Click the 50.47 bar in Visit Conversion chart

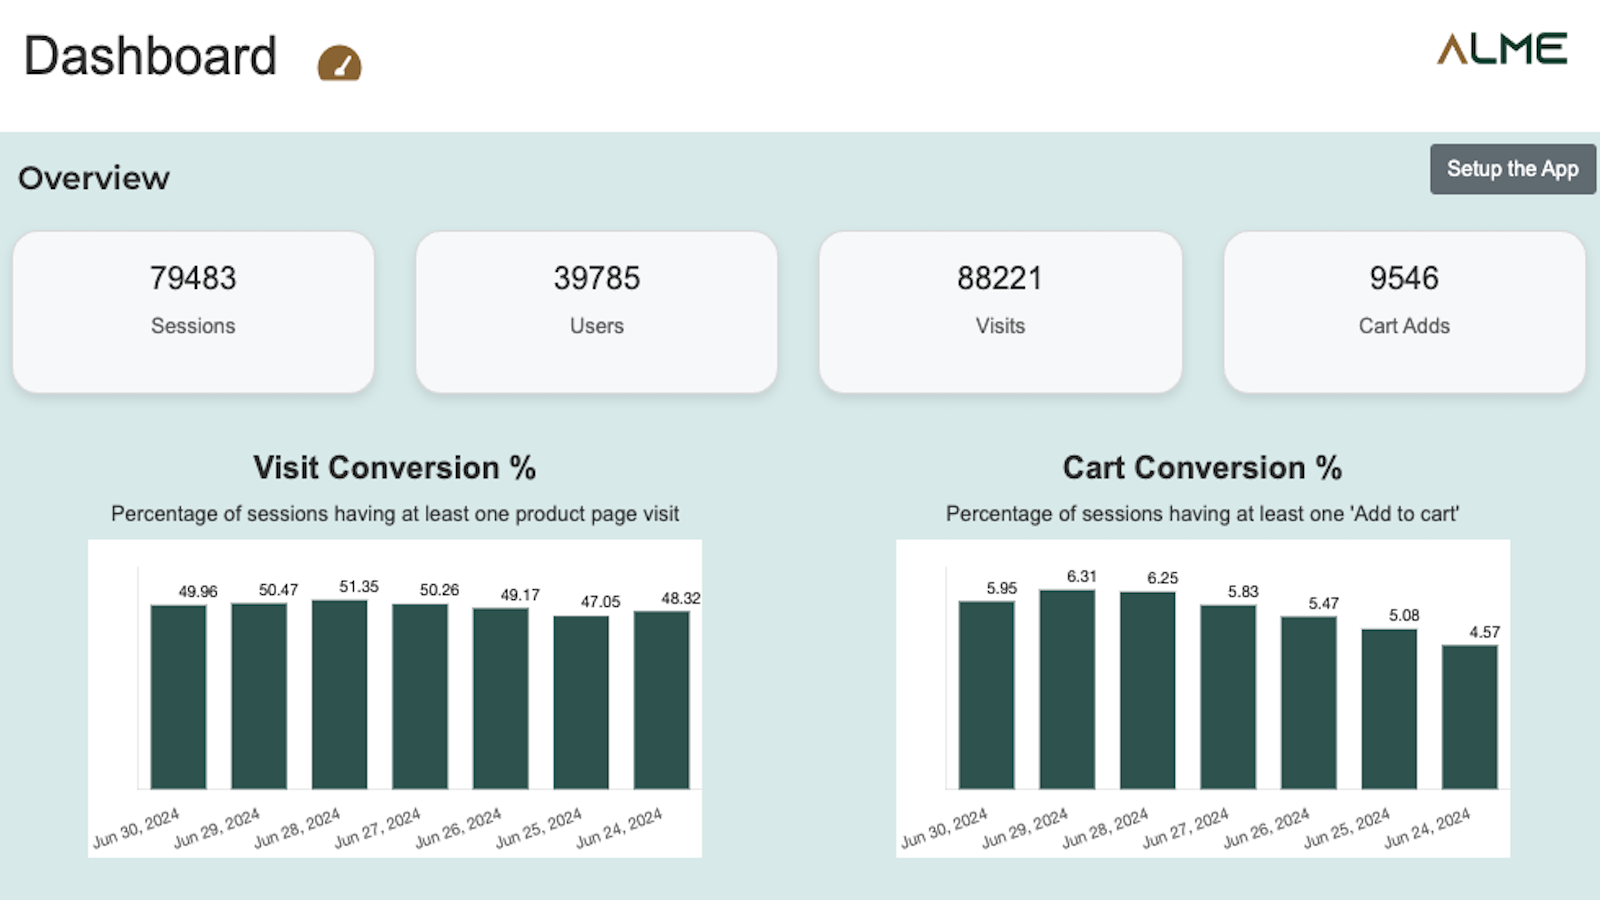(259, 696)
